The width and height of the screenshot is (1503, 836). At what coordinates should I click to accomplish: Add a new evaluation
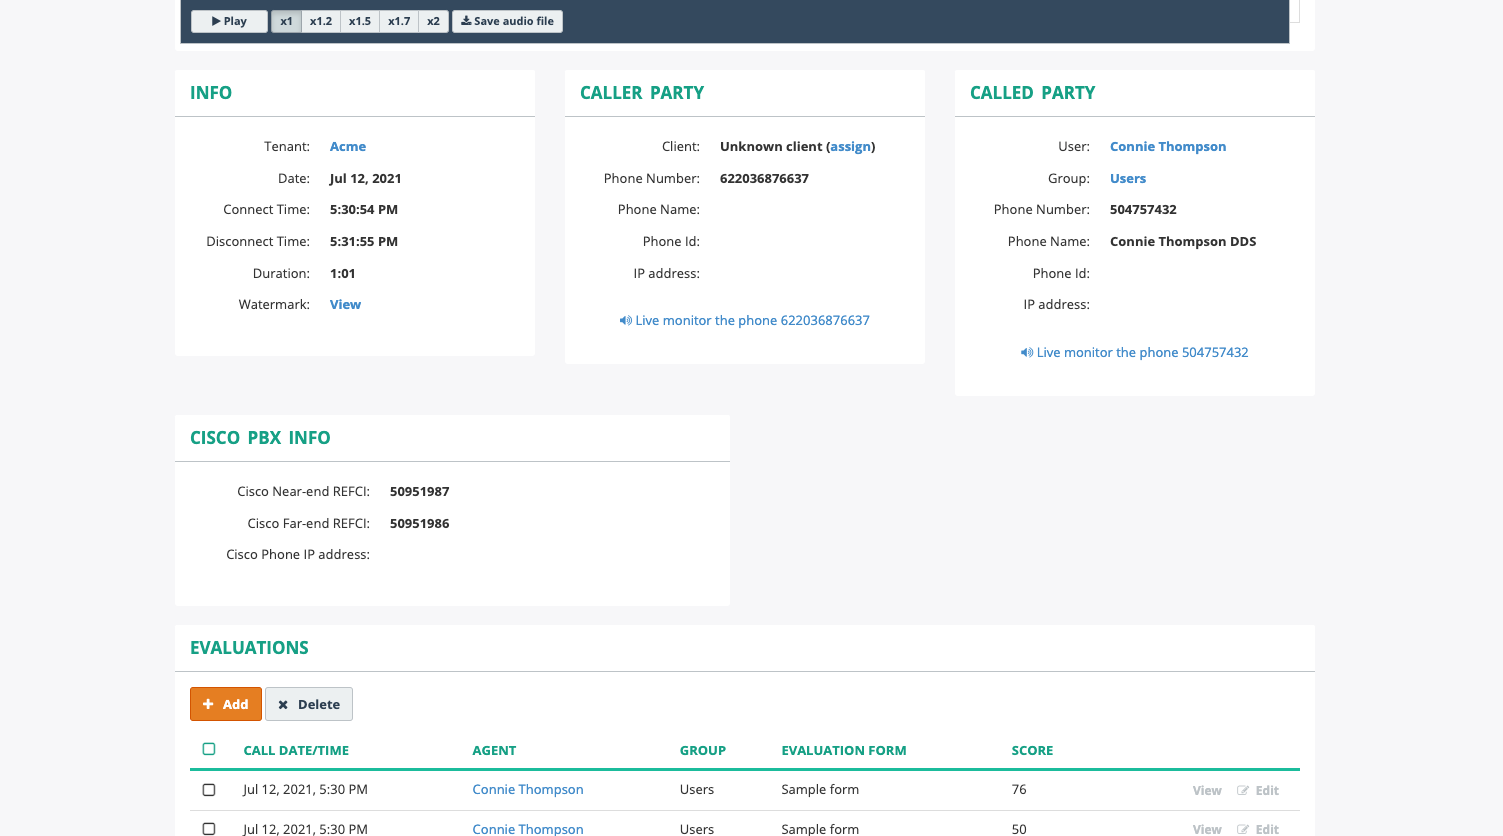[226, 704]
